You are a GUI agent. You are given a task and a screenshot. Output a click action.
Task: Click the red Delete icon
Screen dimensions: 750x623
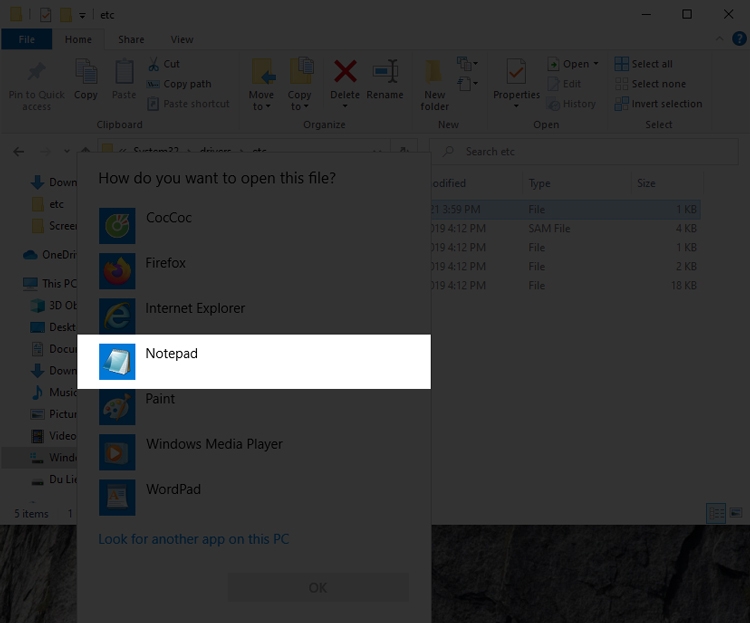point(345,72)
